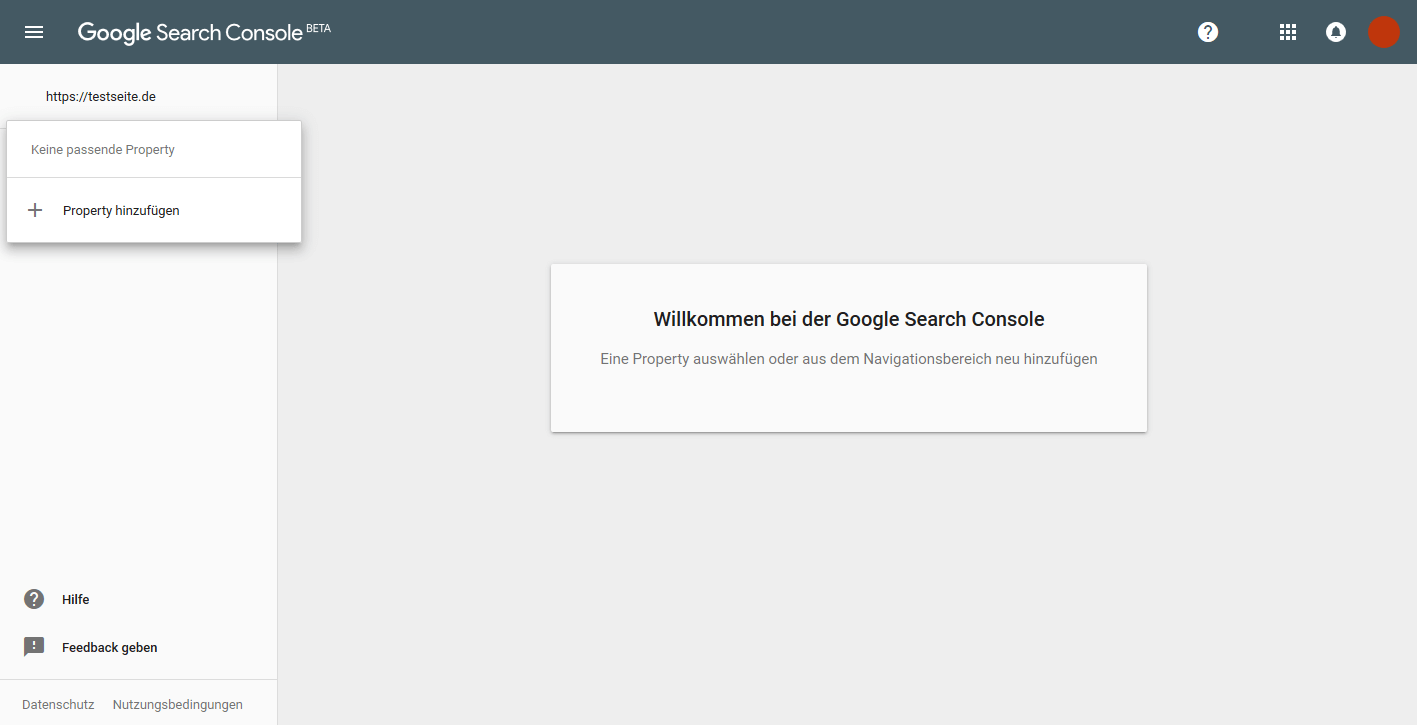Click the 'Willkommen bei der Google Search Console' heading
This screenshot has width=1417, height=725.
(x=848, y=319)
